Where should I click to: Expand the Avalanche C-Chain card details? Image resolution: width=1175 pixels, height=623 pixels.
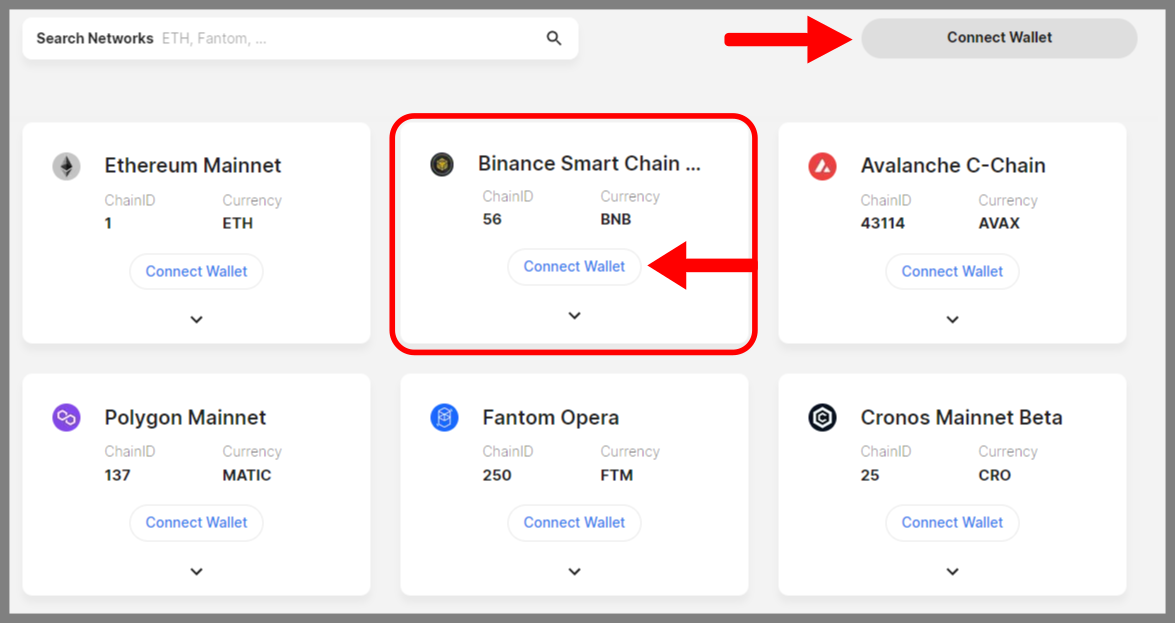click(x=952, y=320)
